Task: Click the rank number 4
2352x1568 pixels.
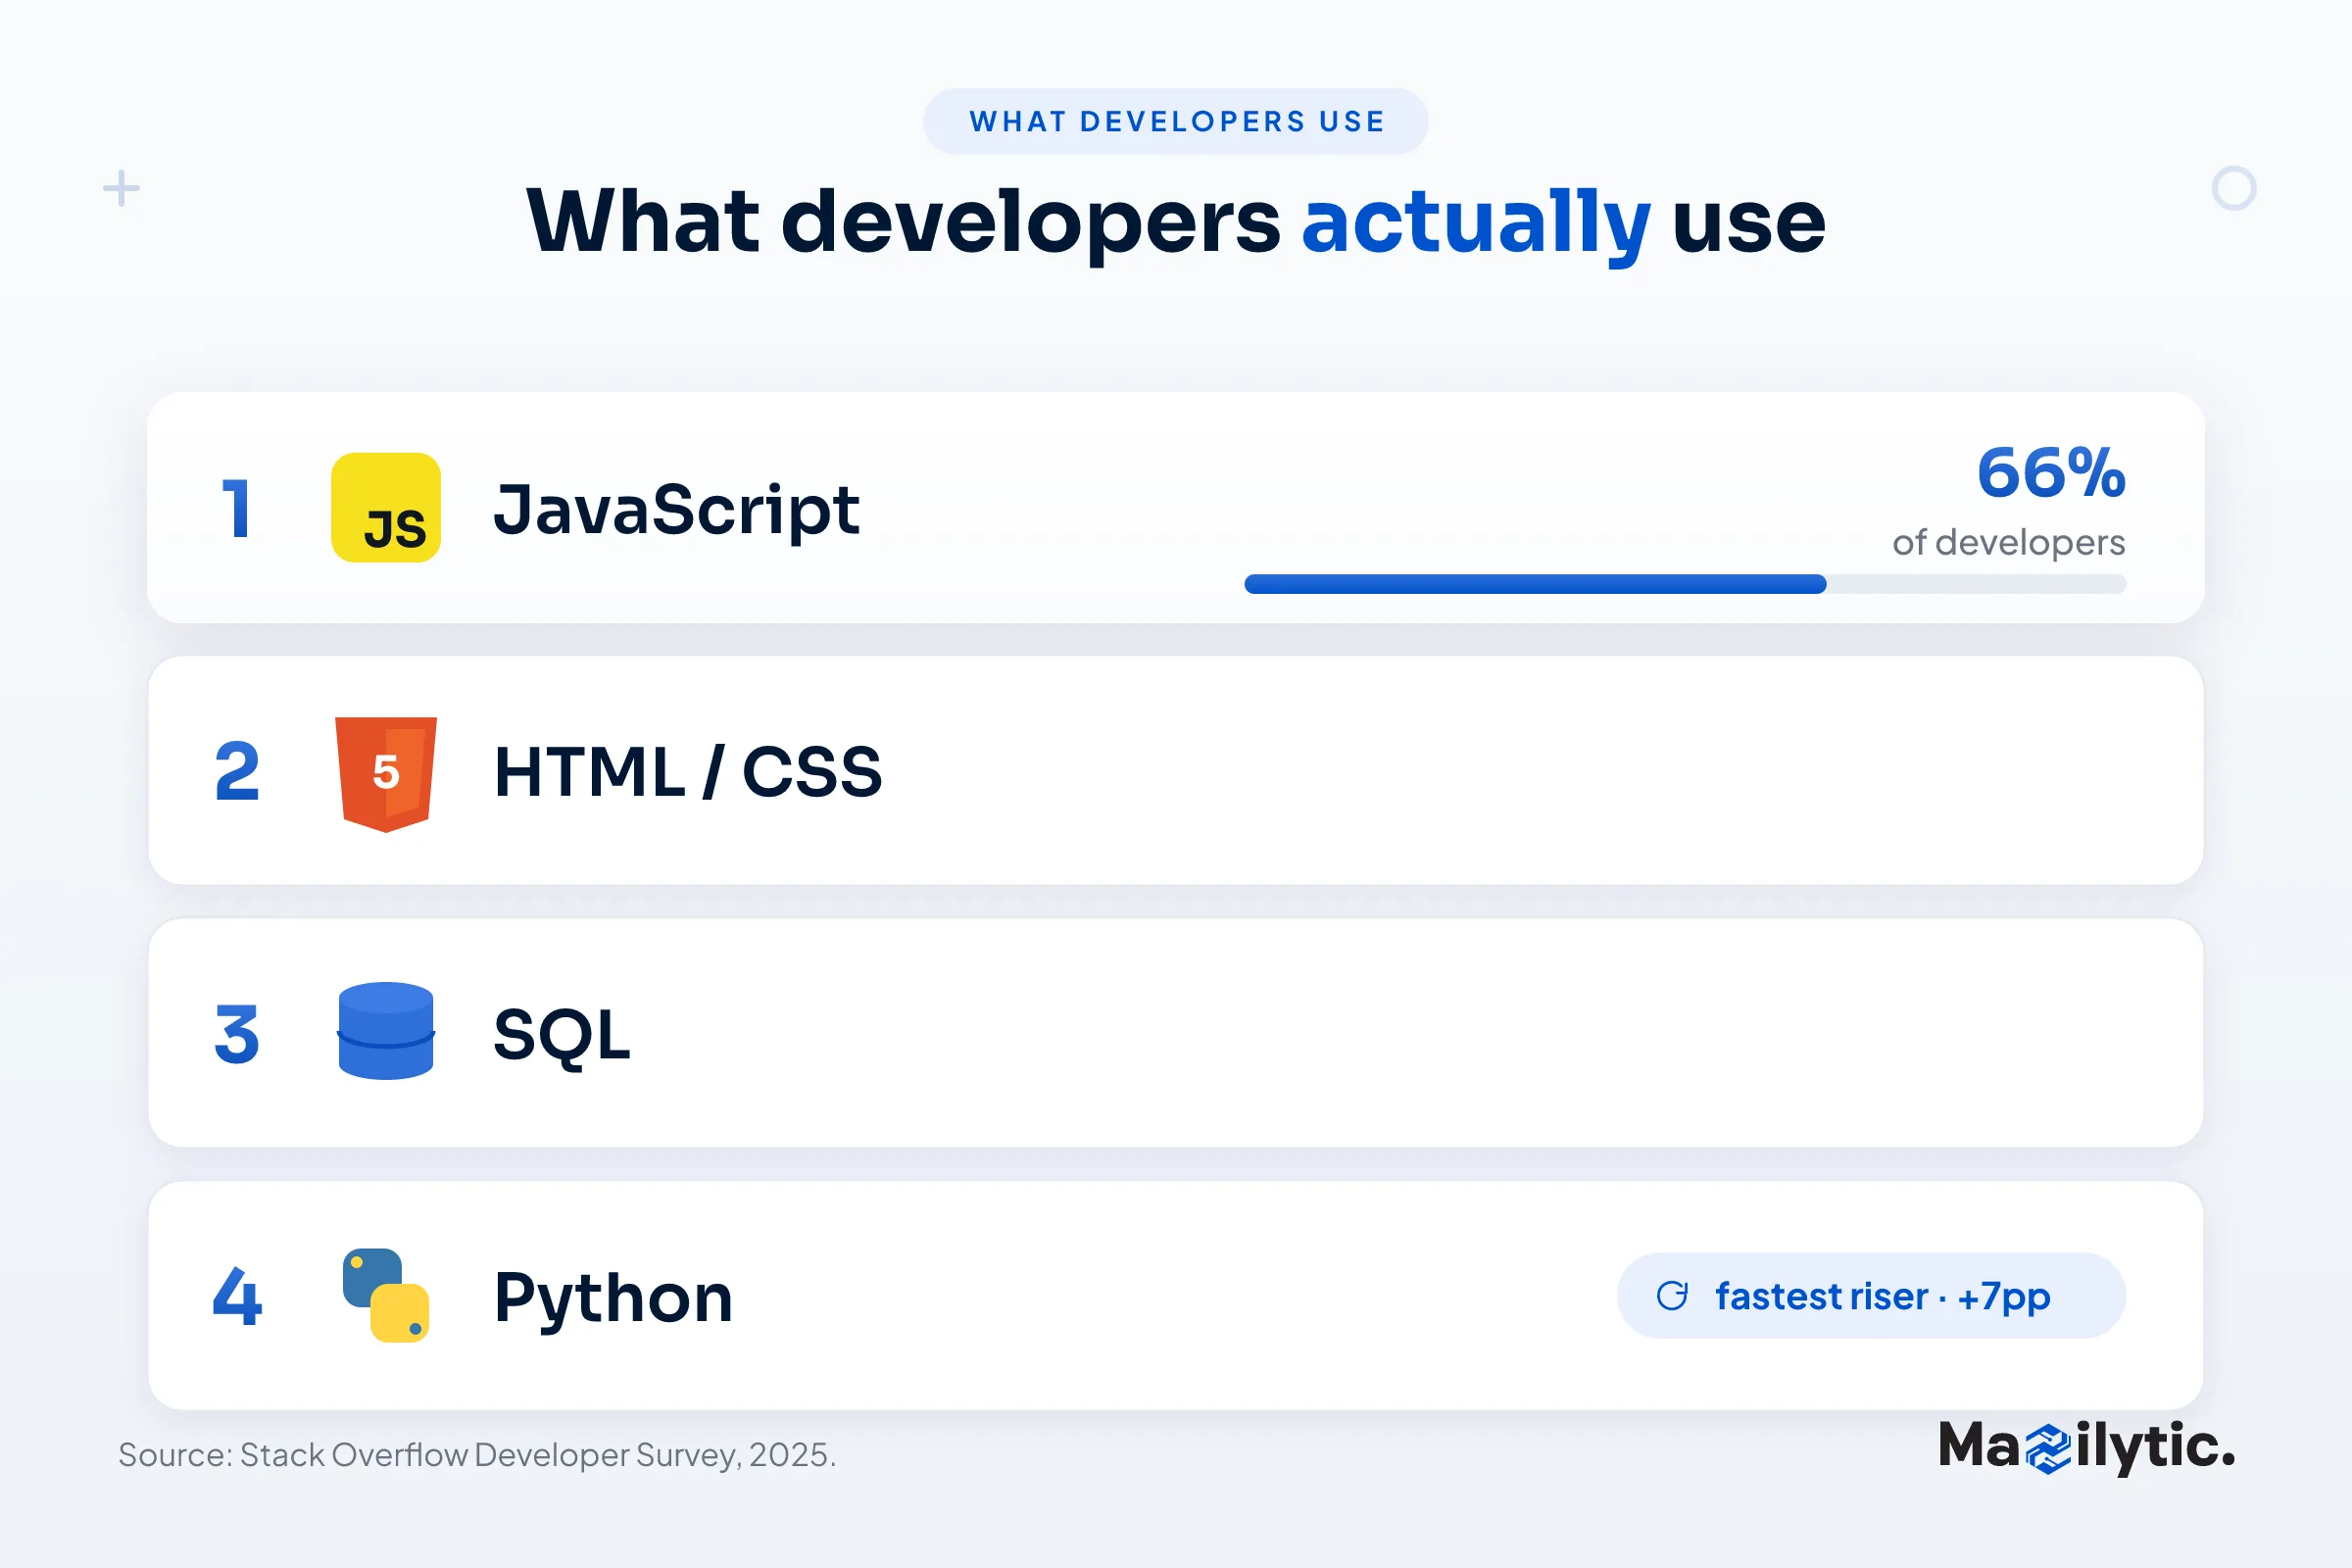Action: click(x=237, y=1297)
